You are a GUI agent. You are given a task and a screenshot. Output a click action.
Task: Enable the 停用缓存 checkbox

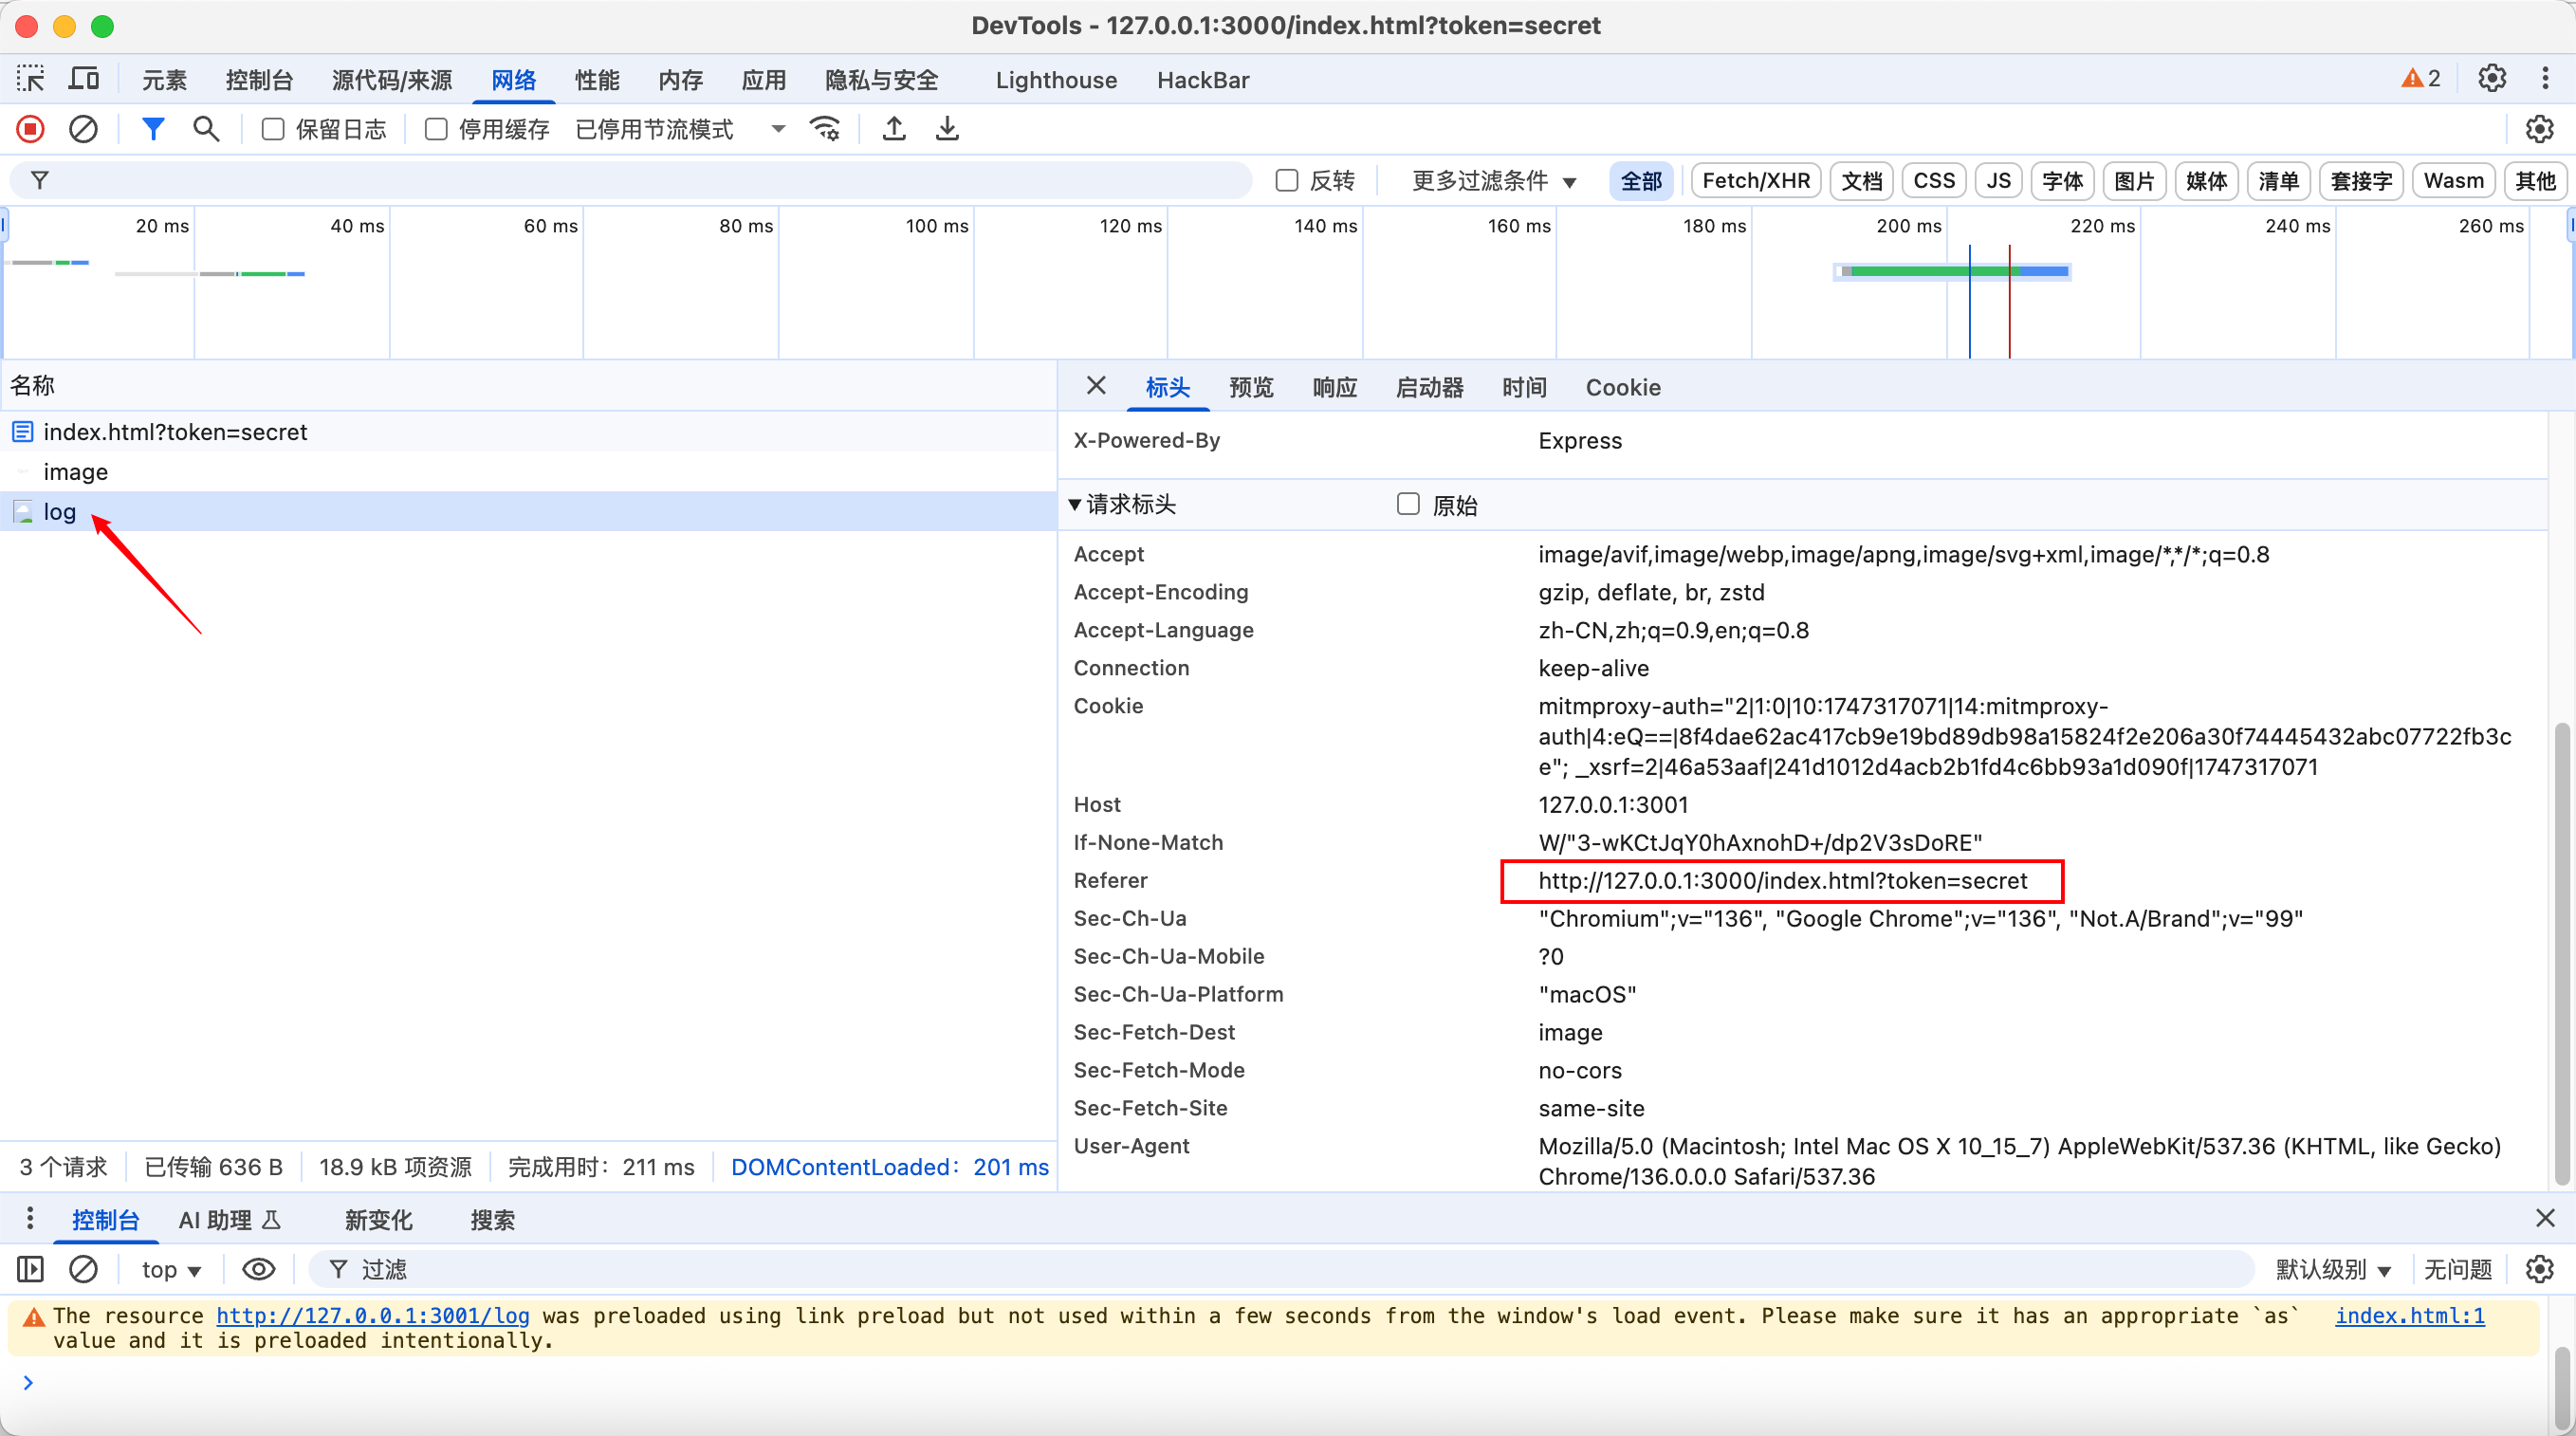(x=436, y=129)
